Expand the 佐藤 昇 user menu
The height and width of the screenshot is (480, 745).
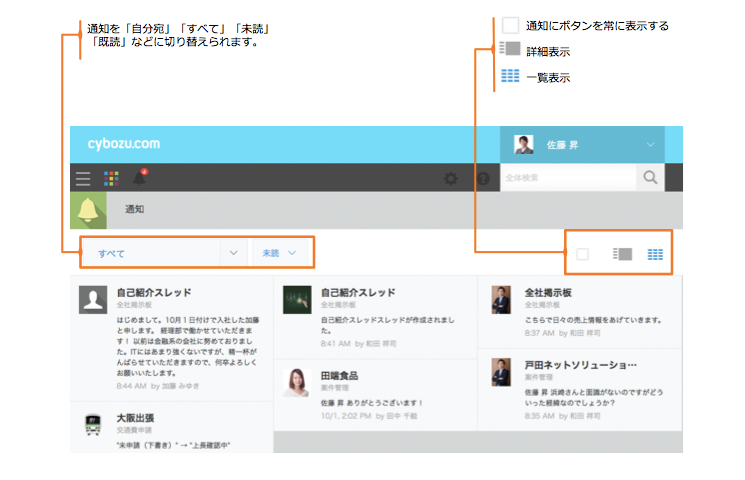tap(652, 144)
